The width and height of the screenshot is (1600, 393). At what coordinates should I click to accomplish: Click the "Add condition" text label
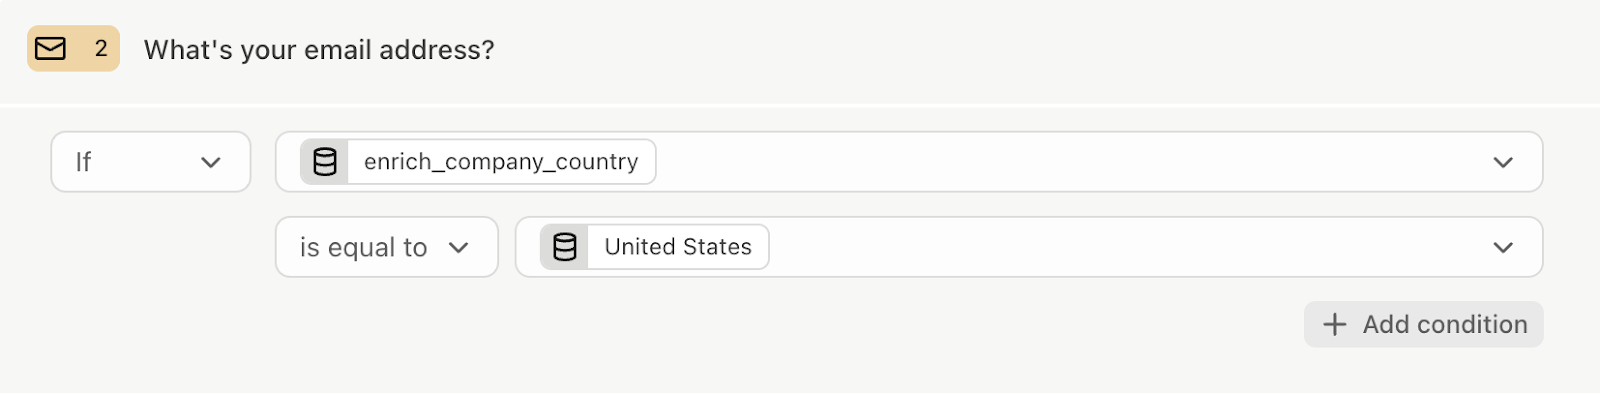pyautogui.click(x=1445, y=324)
